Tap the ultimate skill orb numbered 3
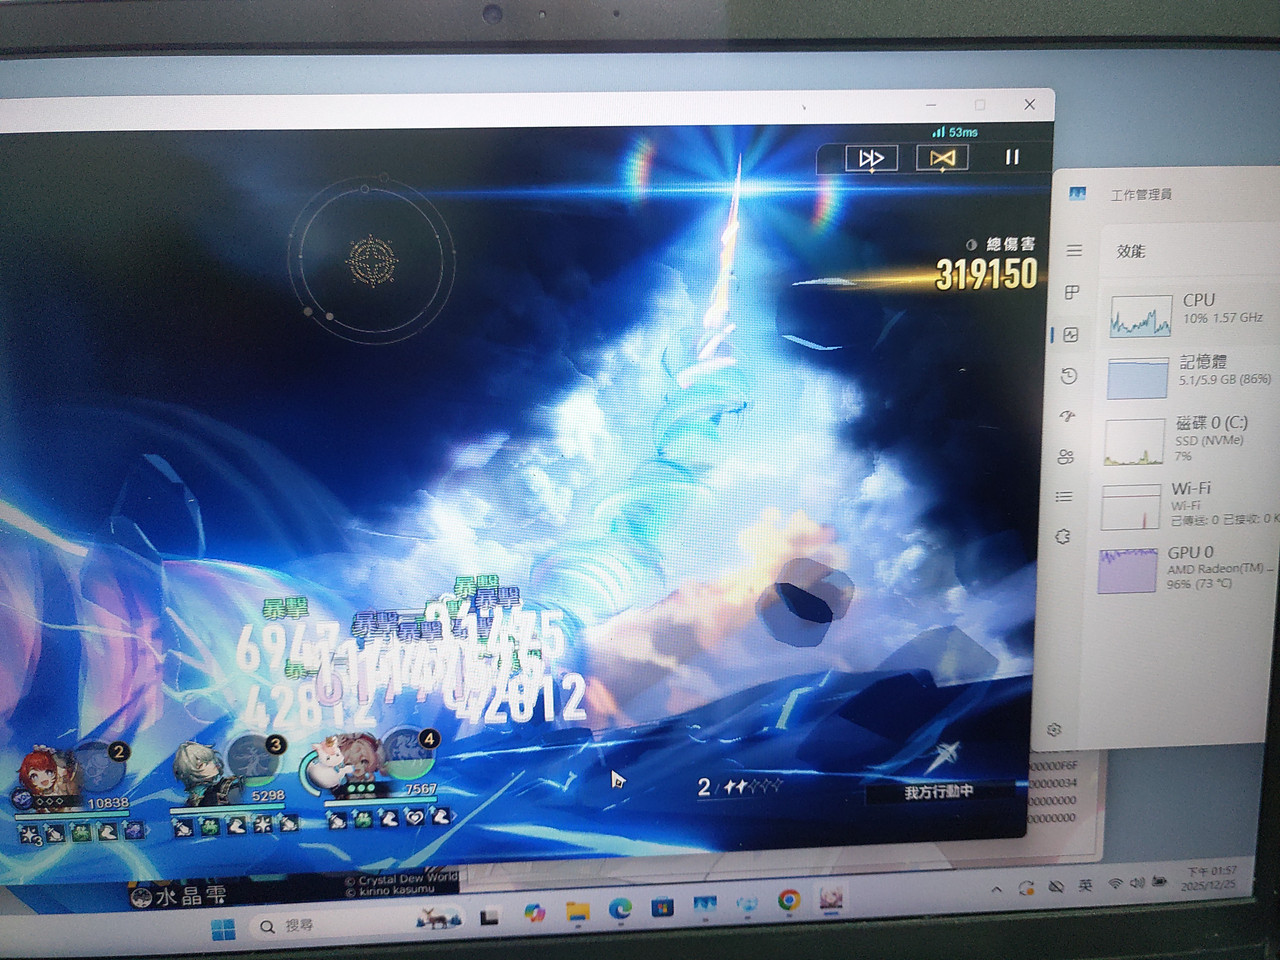Screen dimensions: 1280x960 click(256, 759)
